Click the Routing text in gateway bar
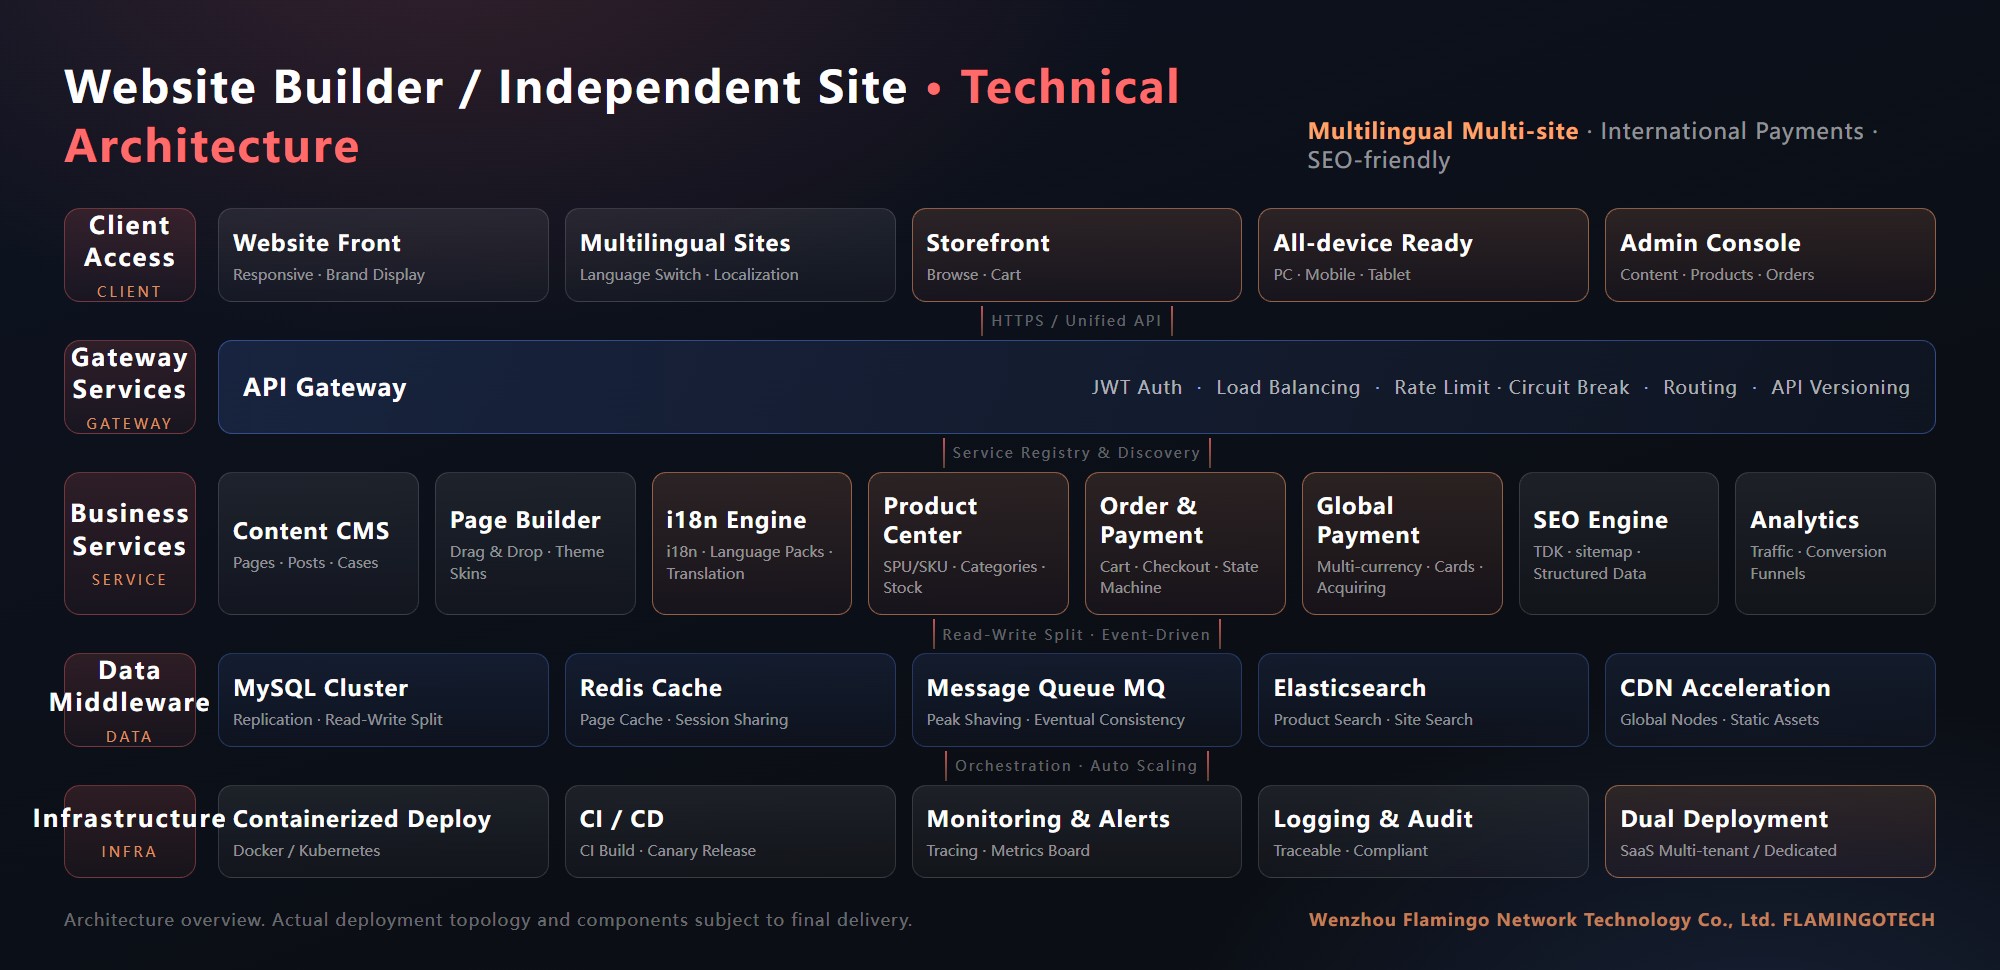The image size is (2000, 970). [1700, 387]
